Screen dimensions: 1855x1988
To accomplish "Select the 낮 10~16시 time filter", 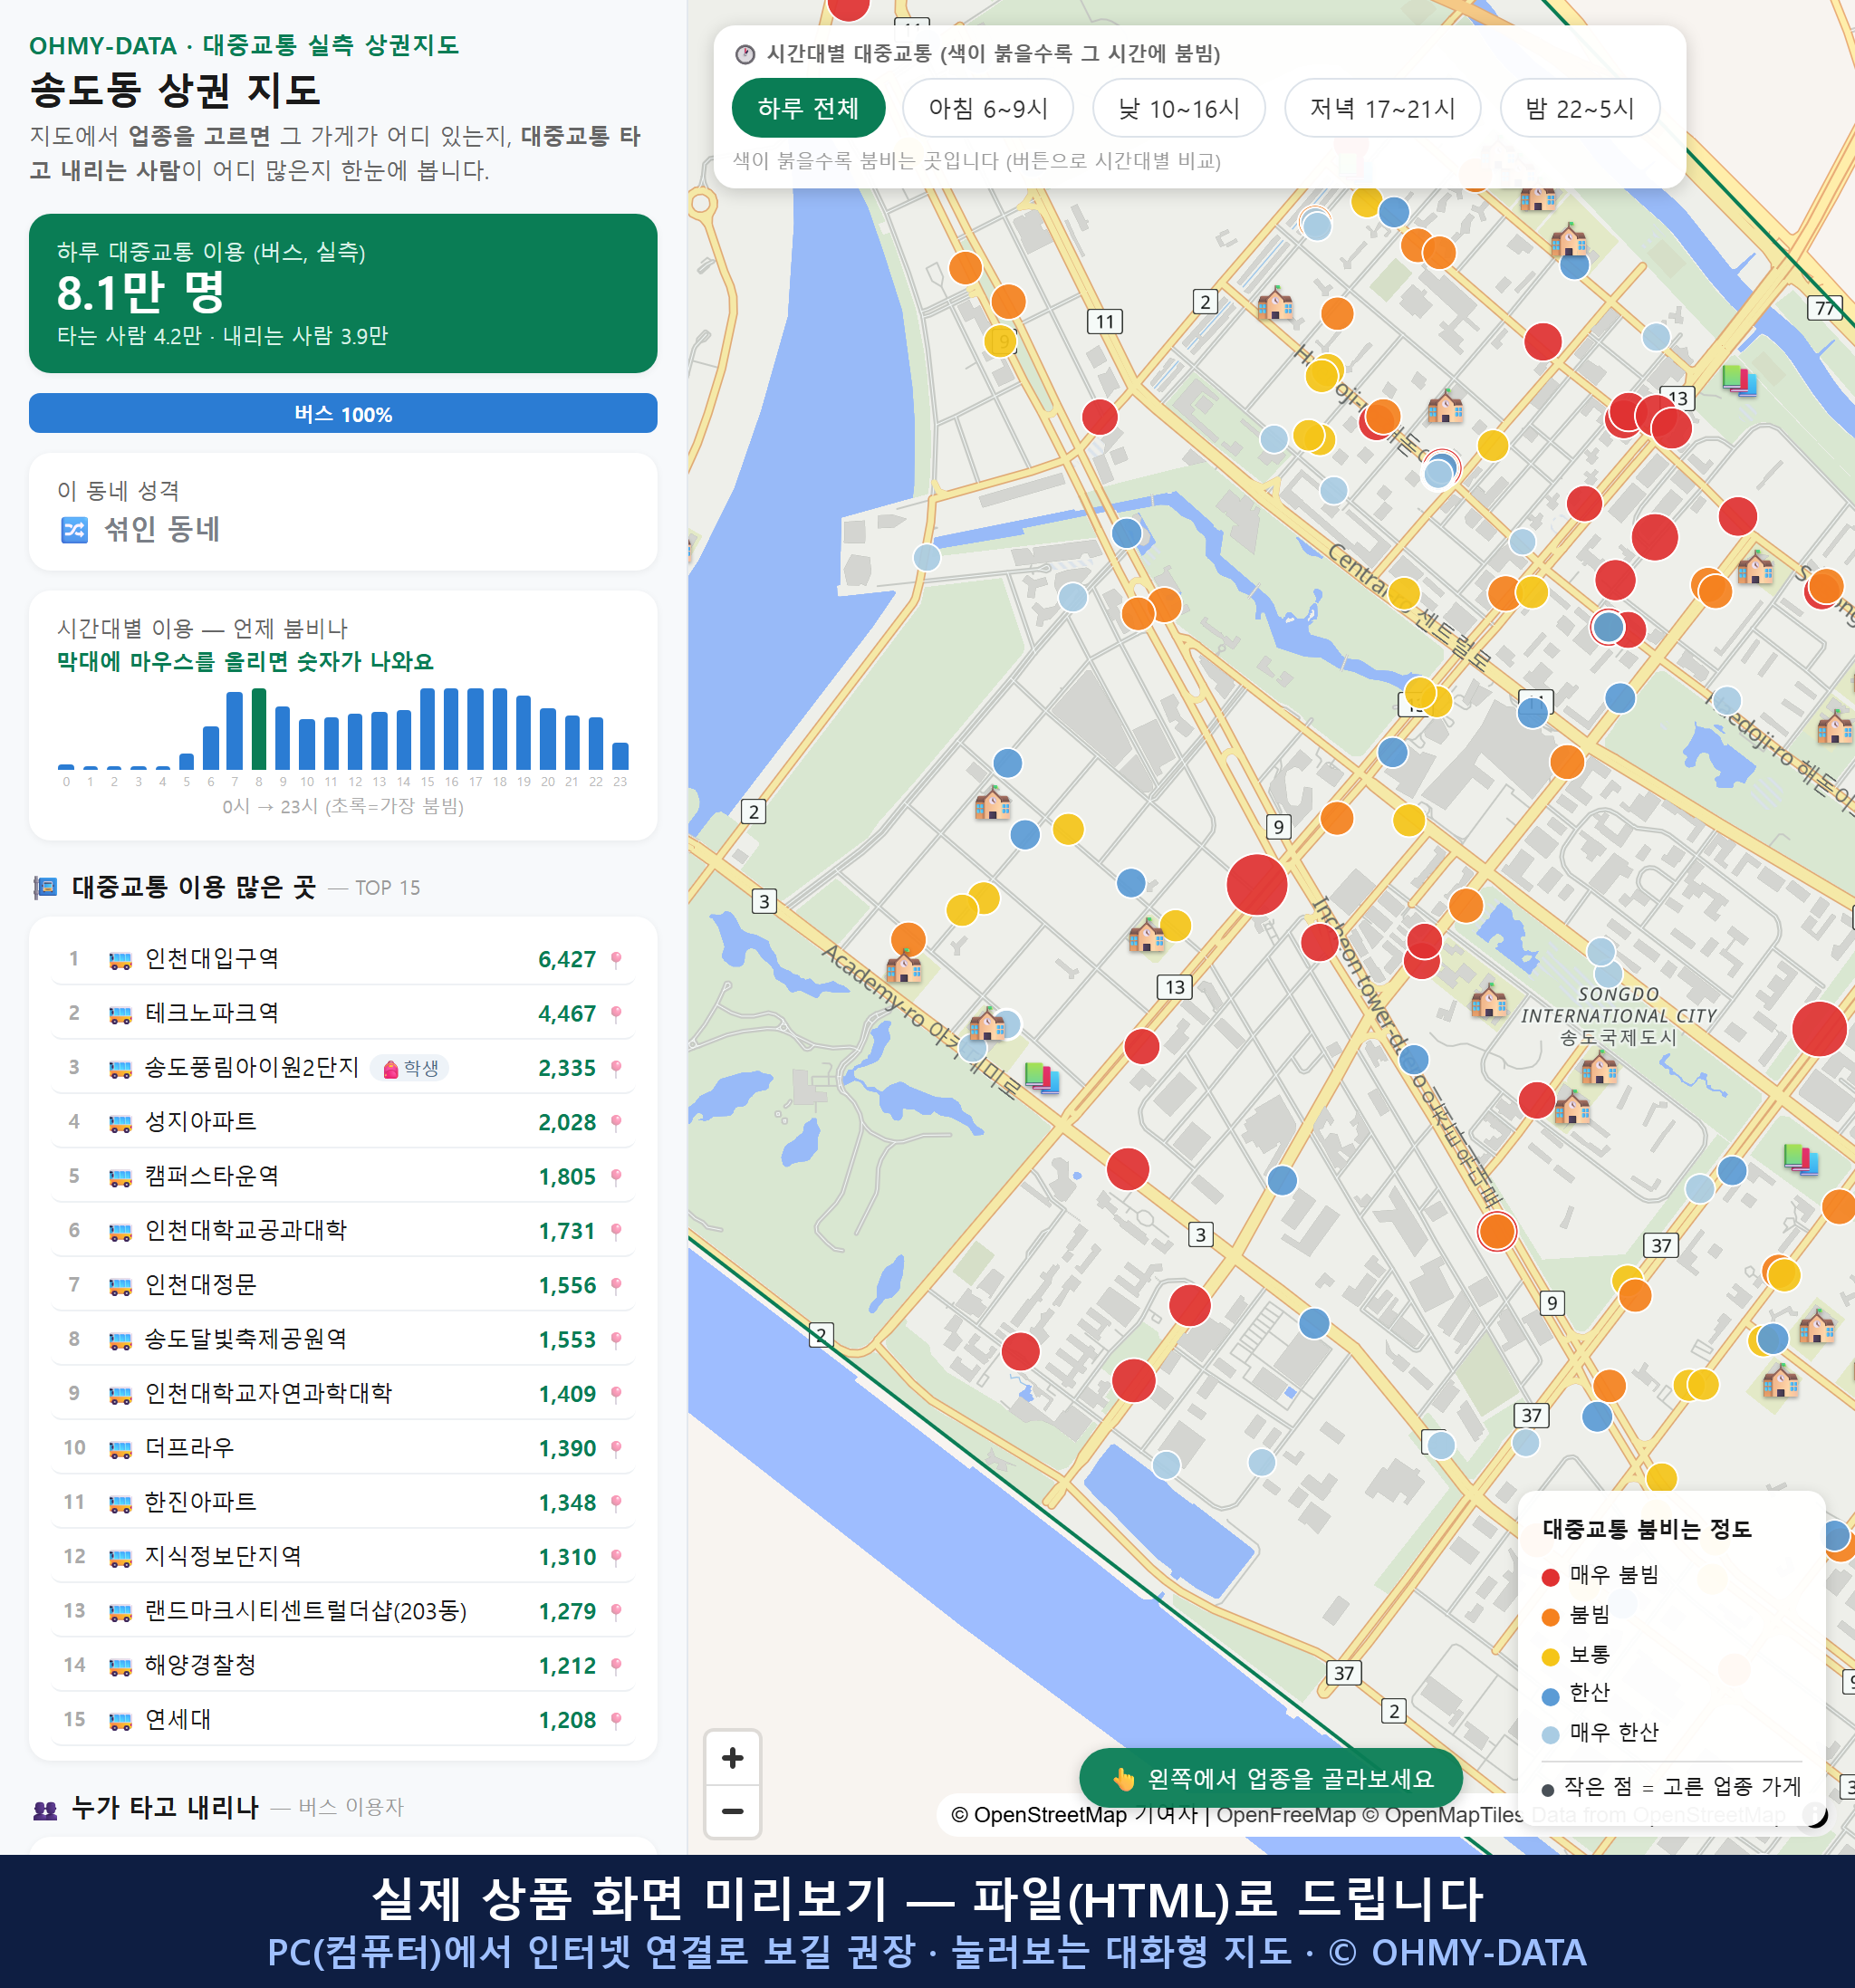I will point(1178,108).
